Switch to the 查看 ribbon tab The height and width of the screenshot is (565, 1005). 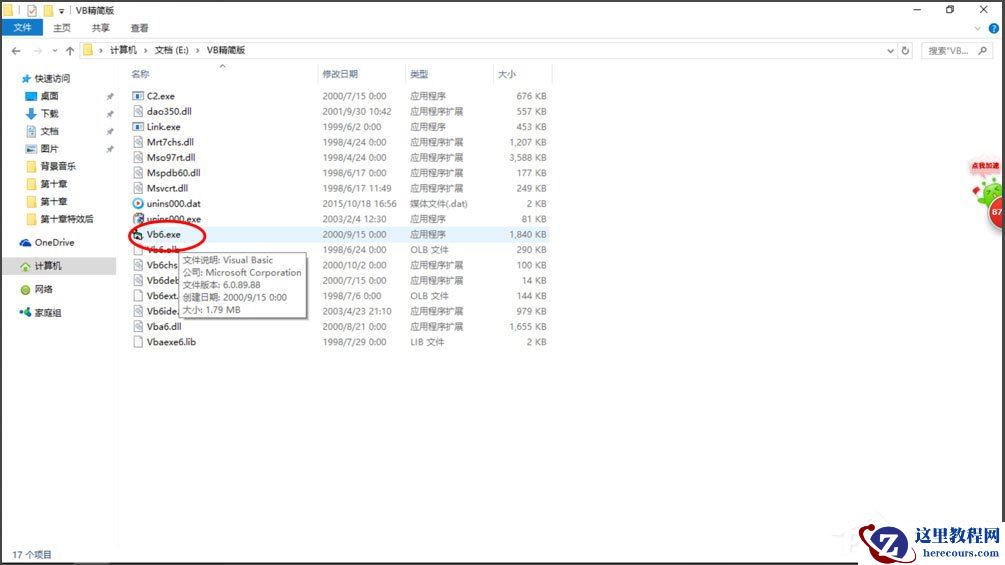coord(139,28)
